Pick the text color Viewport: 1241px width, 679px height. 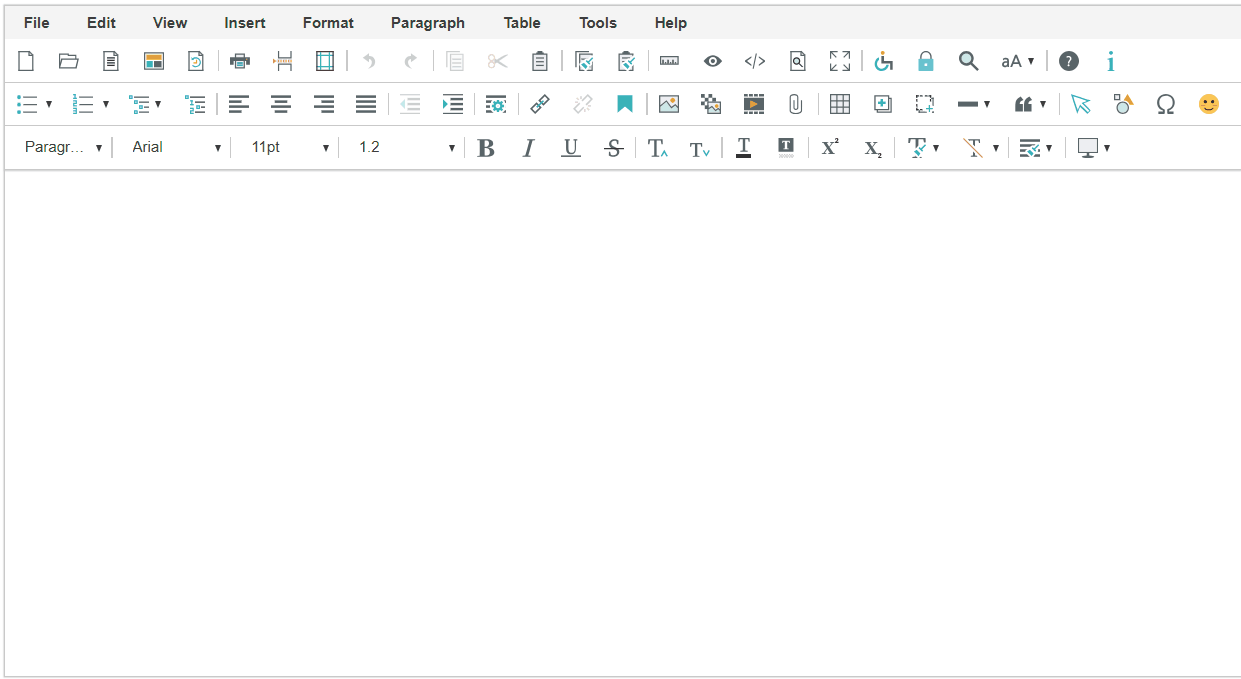pos(743,148)
